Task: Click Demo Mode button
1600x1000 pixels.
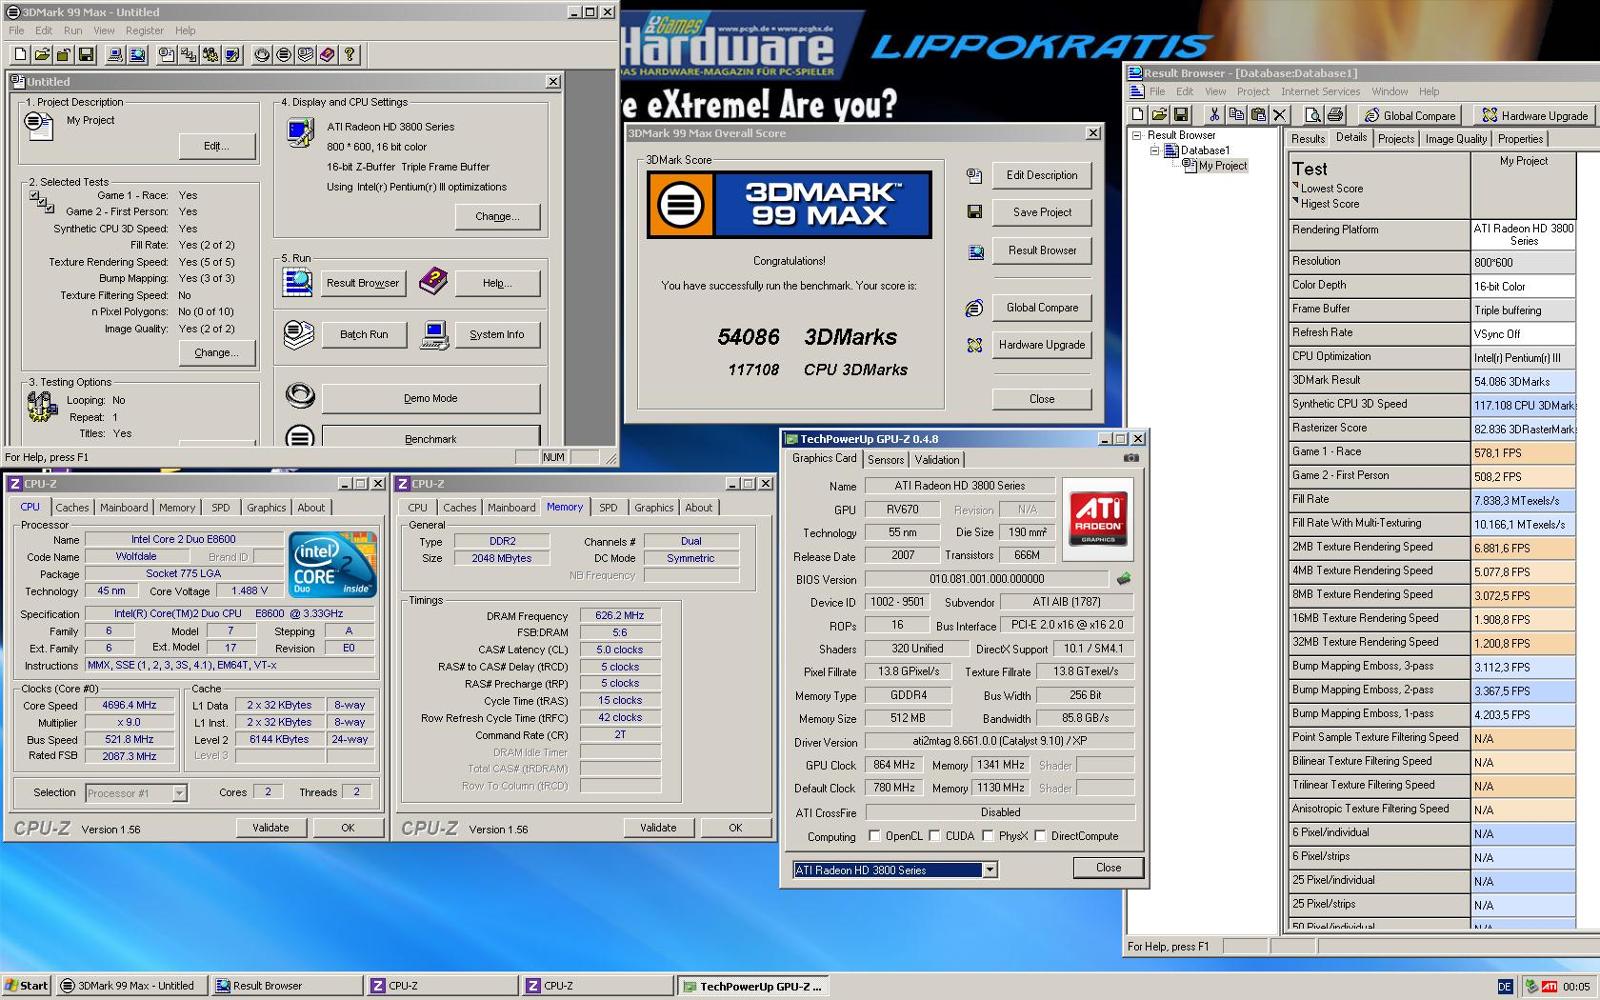Action: pos(431,398)
